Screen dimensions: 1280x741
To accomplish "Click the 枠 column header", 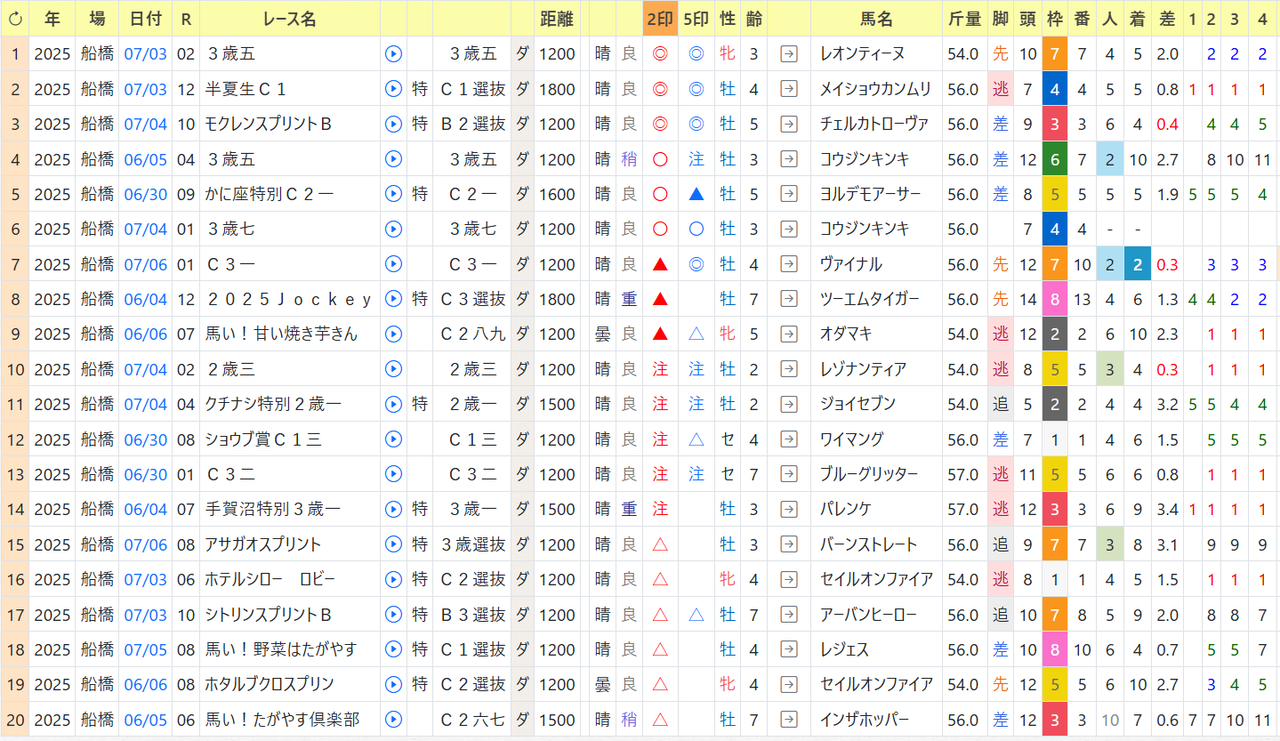I will coord(1055,18).
